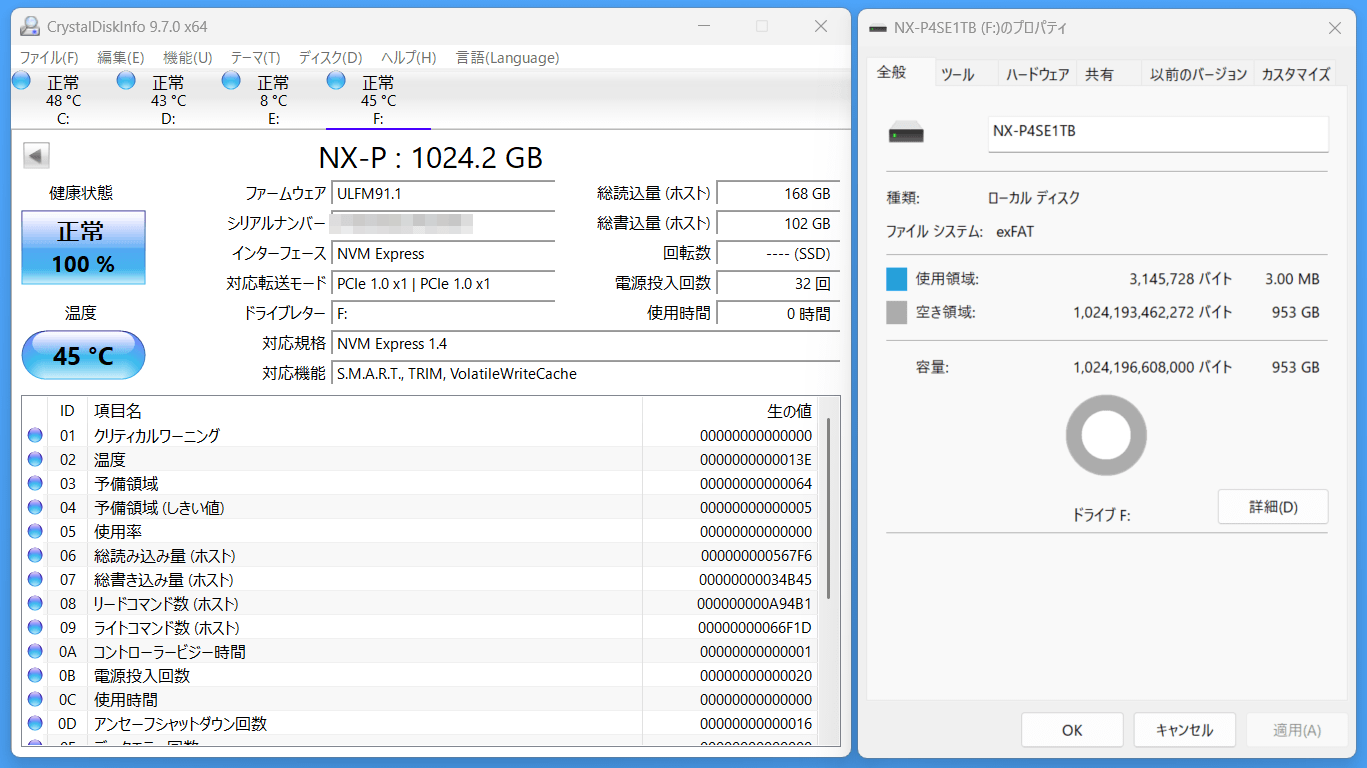
Task: Click raw value 0000000000013E
Action: click(x=756, y=460)
